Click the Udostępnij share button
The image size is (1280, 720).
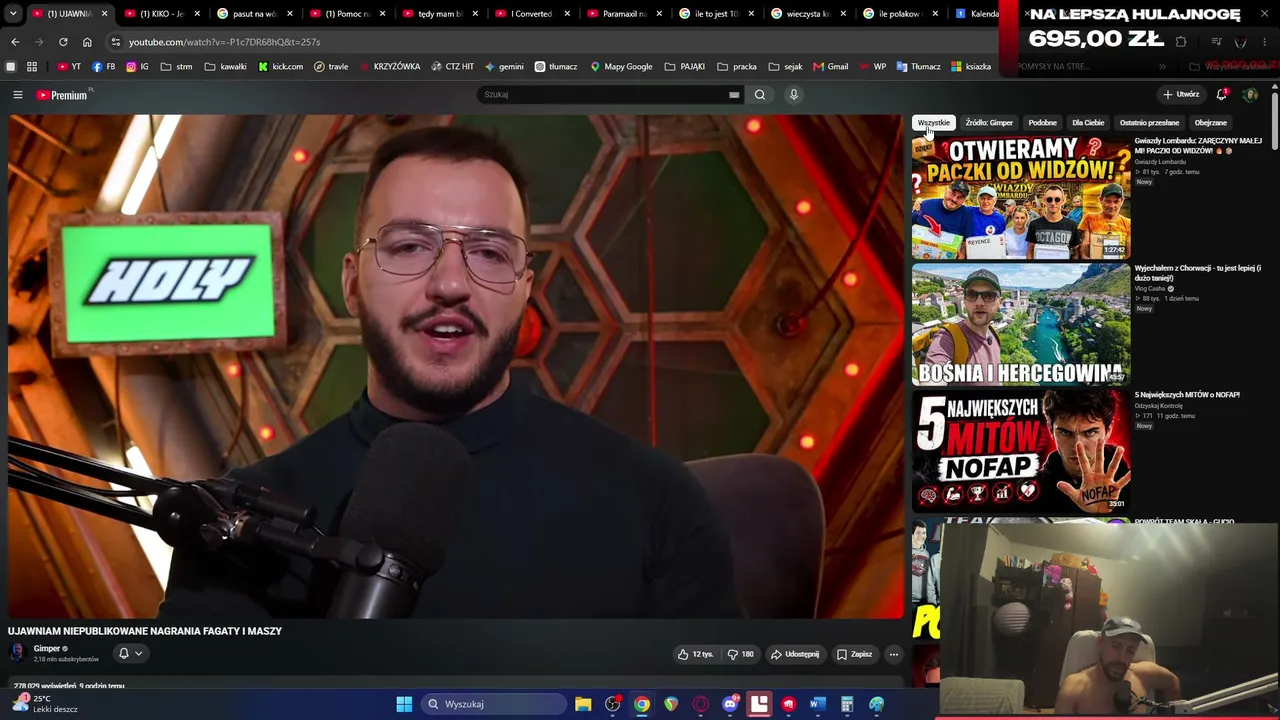click(x=795, y=654)
